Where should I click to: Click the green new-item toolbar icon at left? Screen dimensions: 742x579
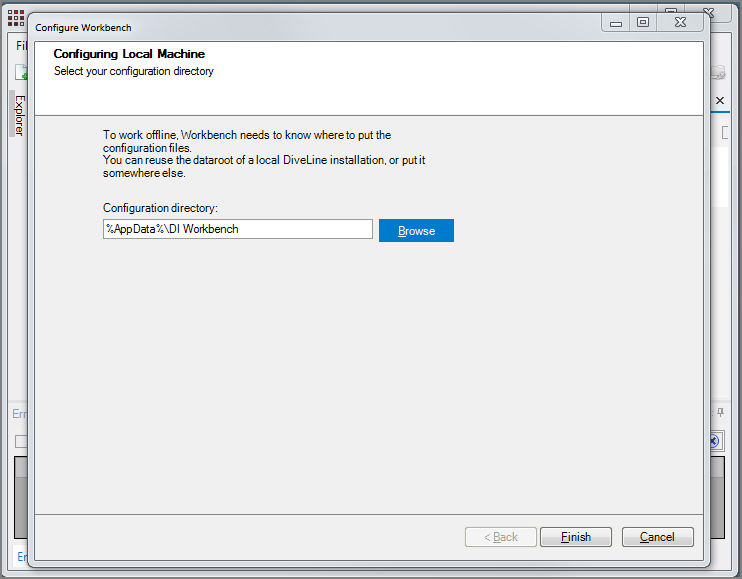coord(20,73)
